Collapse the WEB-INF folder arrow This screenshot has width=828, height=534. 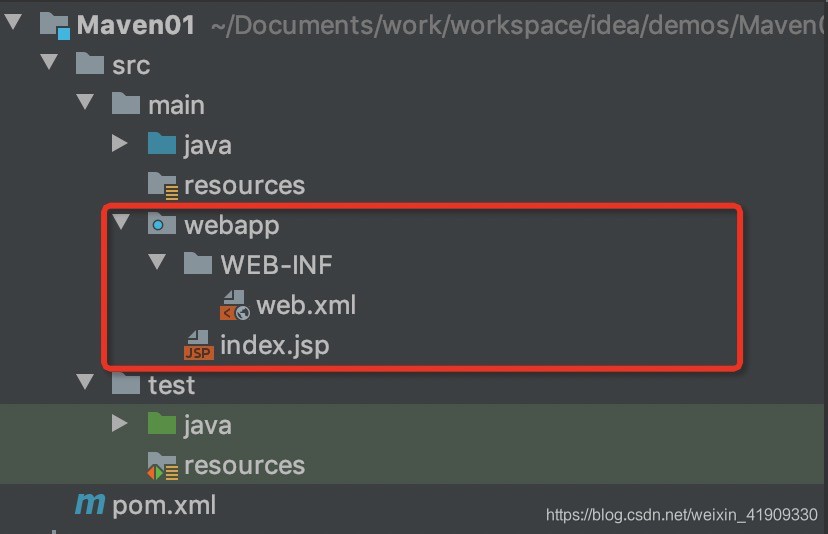(157, 262)
